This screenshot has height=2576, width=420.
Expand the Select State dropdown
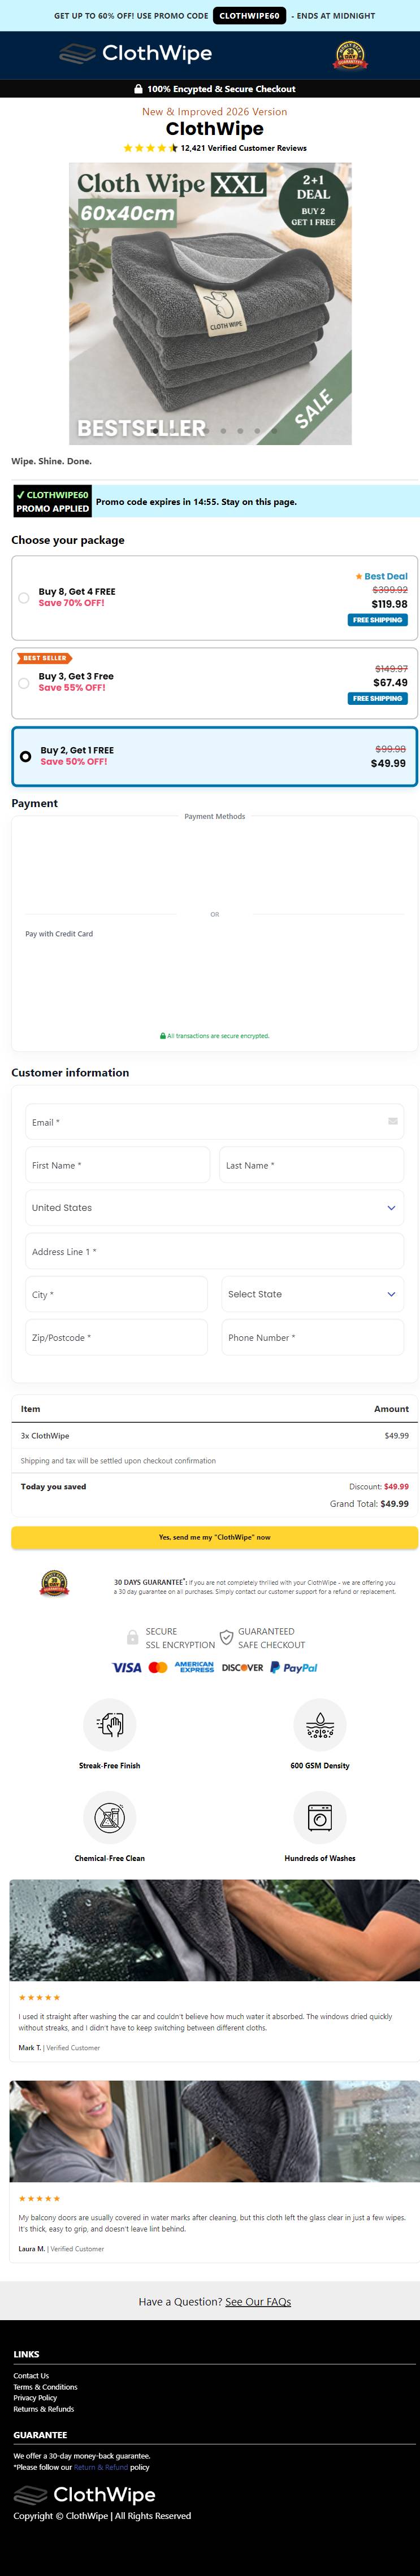[312, 1294]
